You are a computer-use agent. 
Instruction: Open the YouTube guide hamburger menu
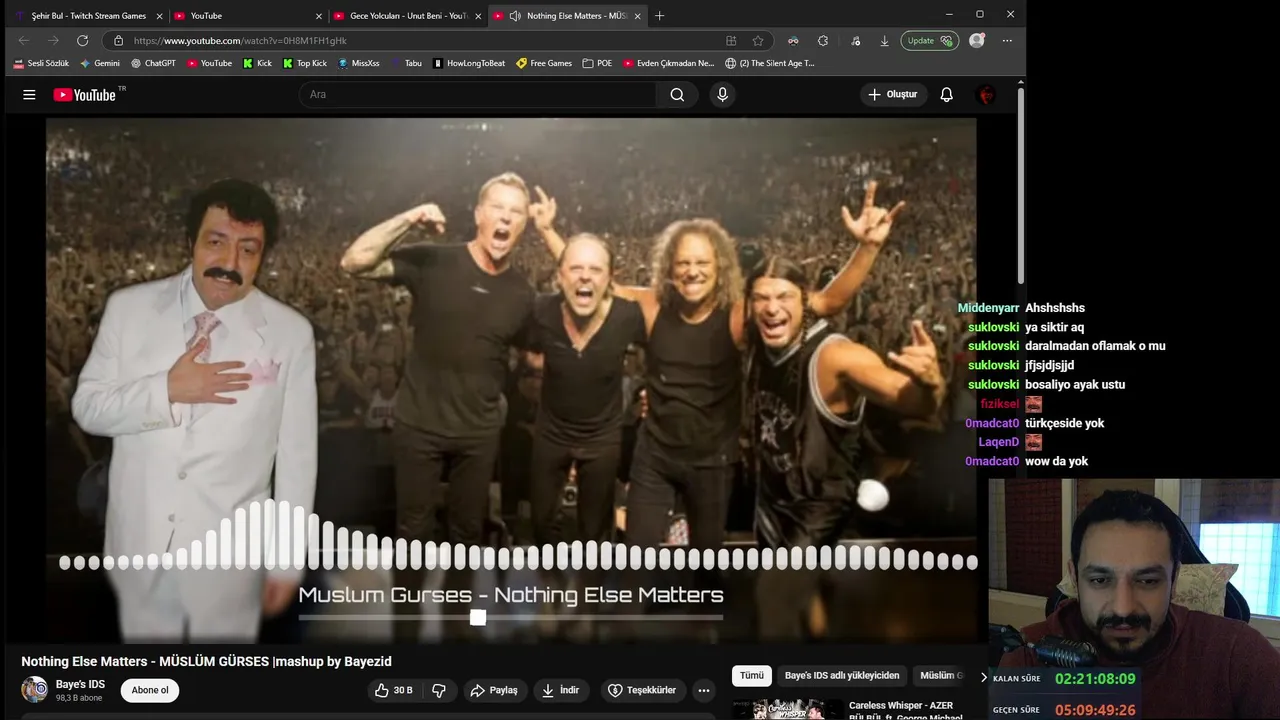coord(29,94)
